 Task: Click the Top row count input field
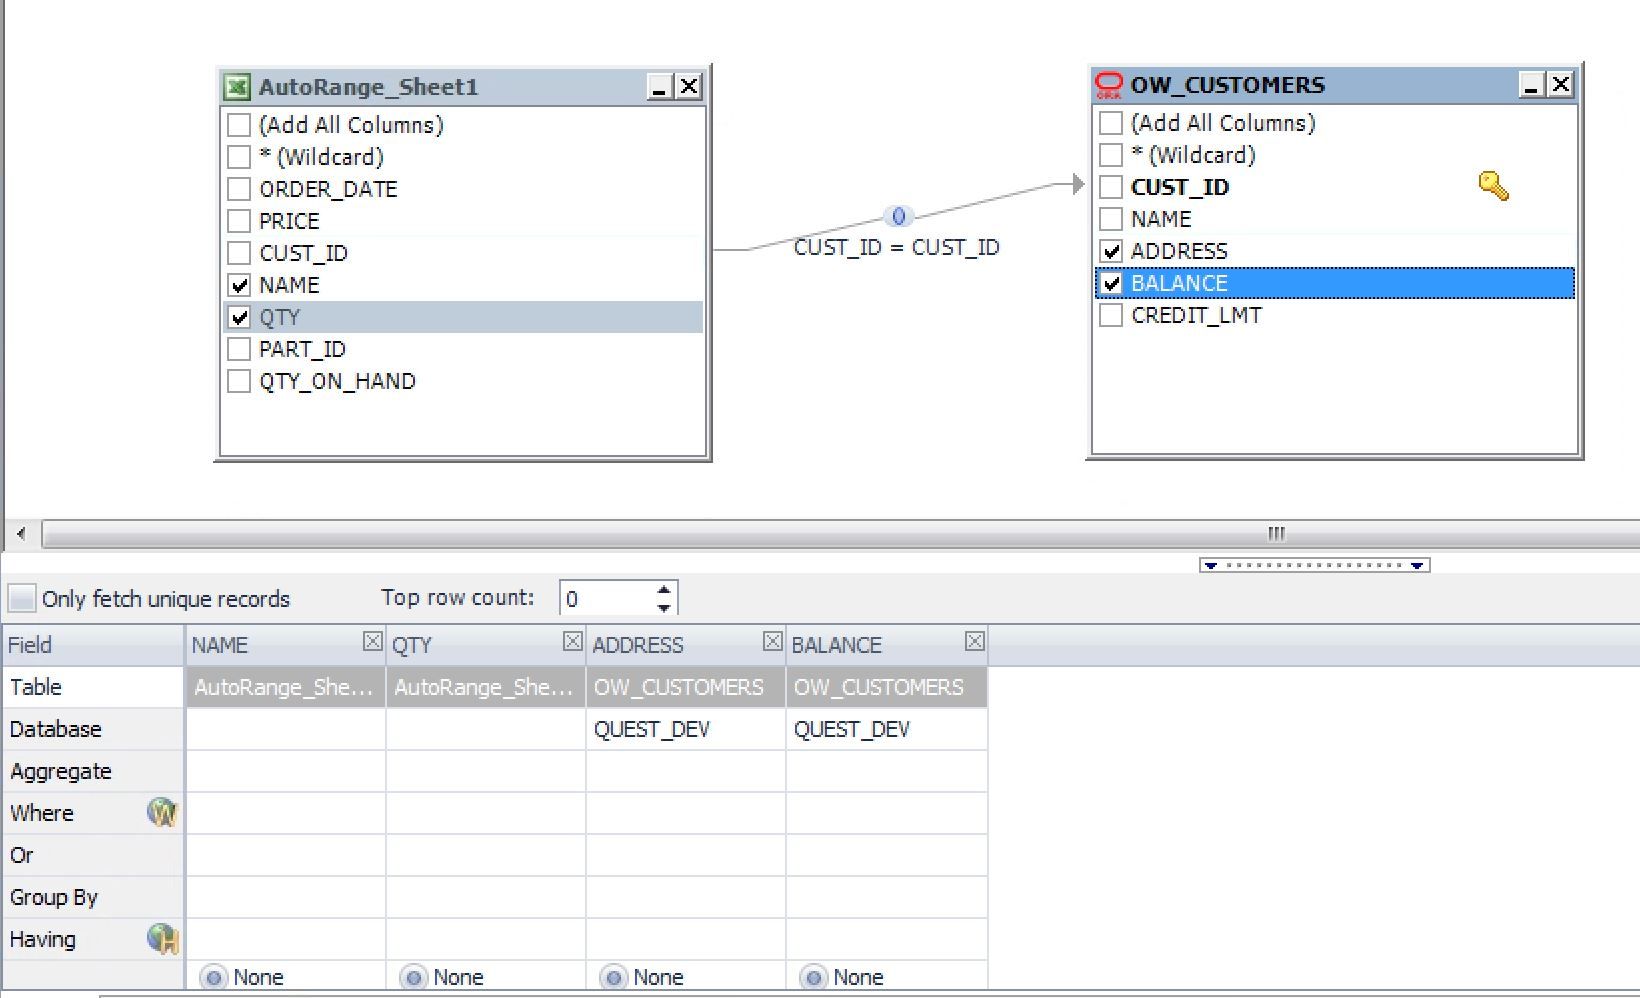(x=607, y=599)
